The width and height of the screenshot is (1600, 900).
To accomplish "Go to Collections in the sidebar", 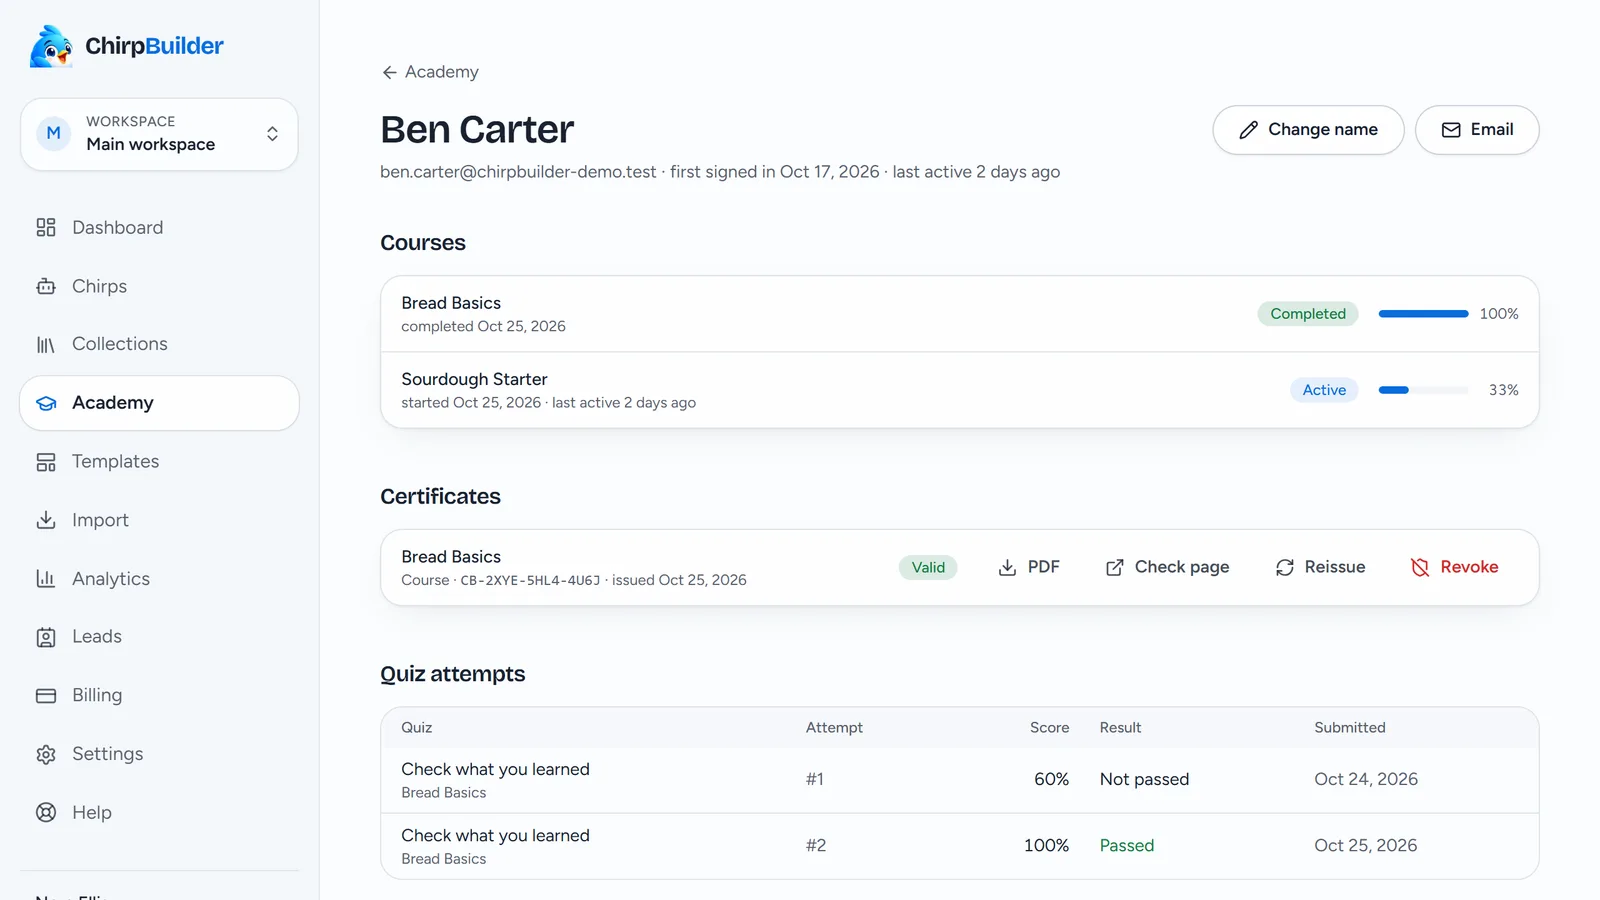I will (159, 344).
